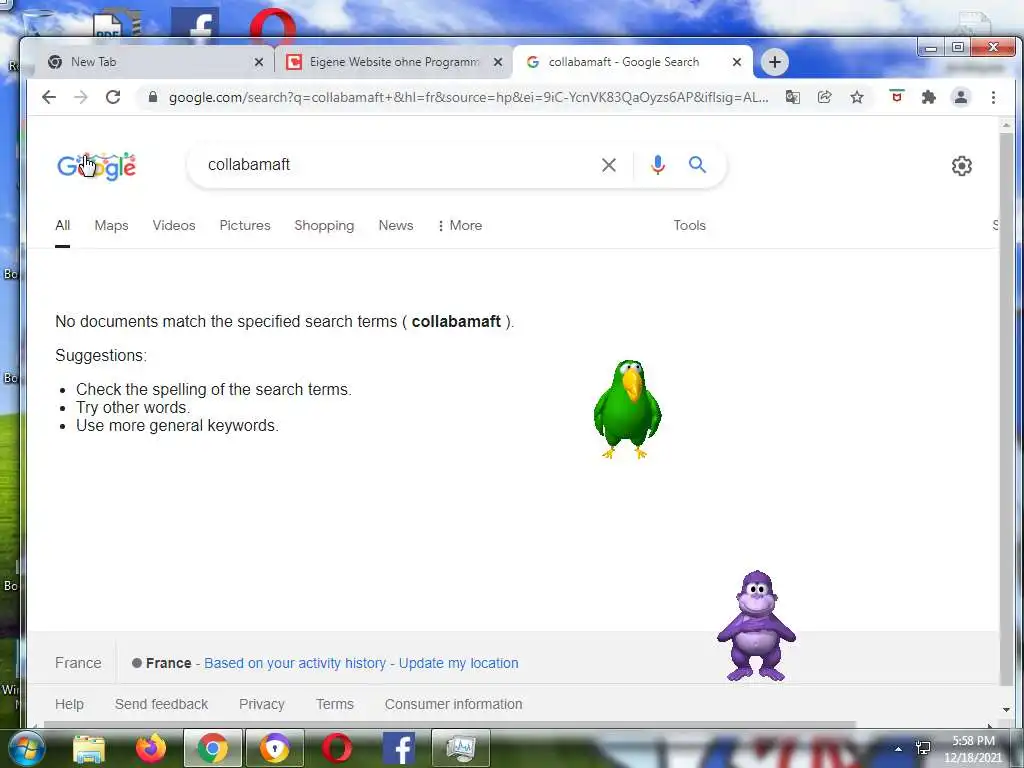
Task: Click the green parrot desktop character
Action: coord(628,409)
